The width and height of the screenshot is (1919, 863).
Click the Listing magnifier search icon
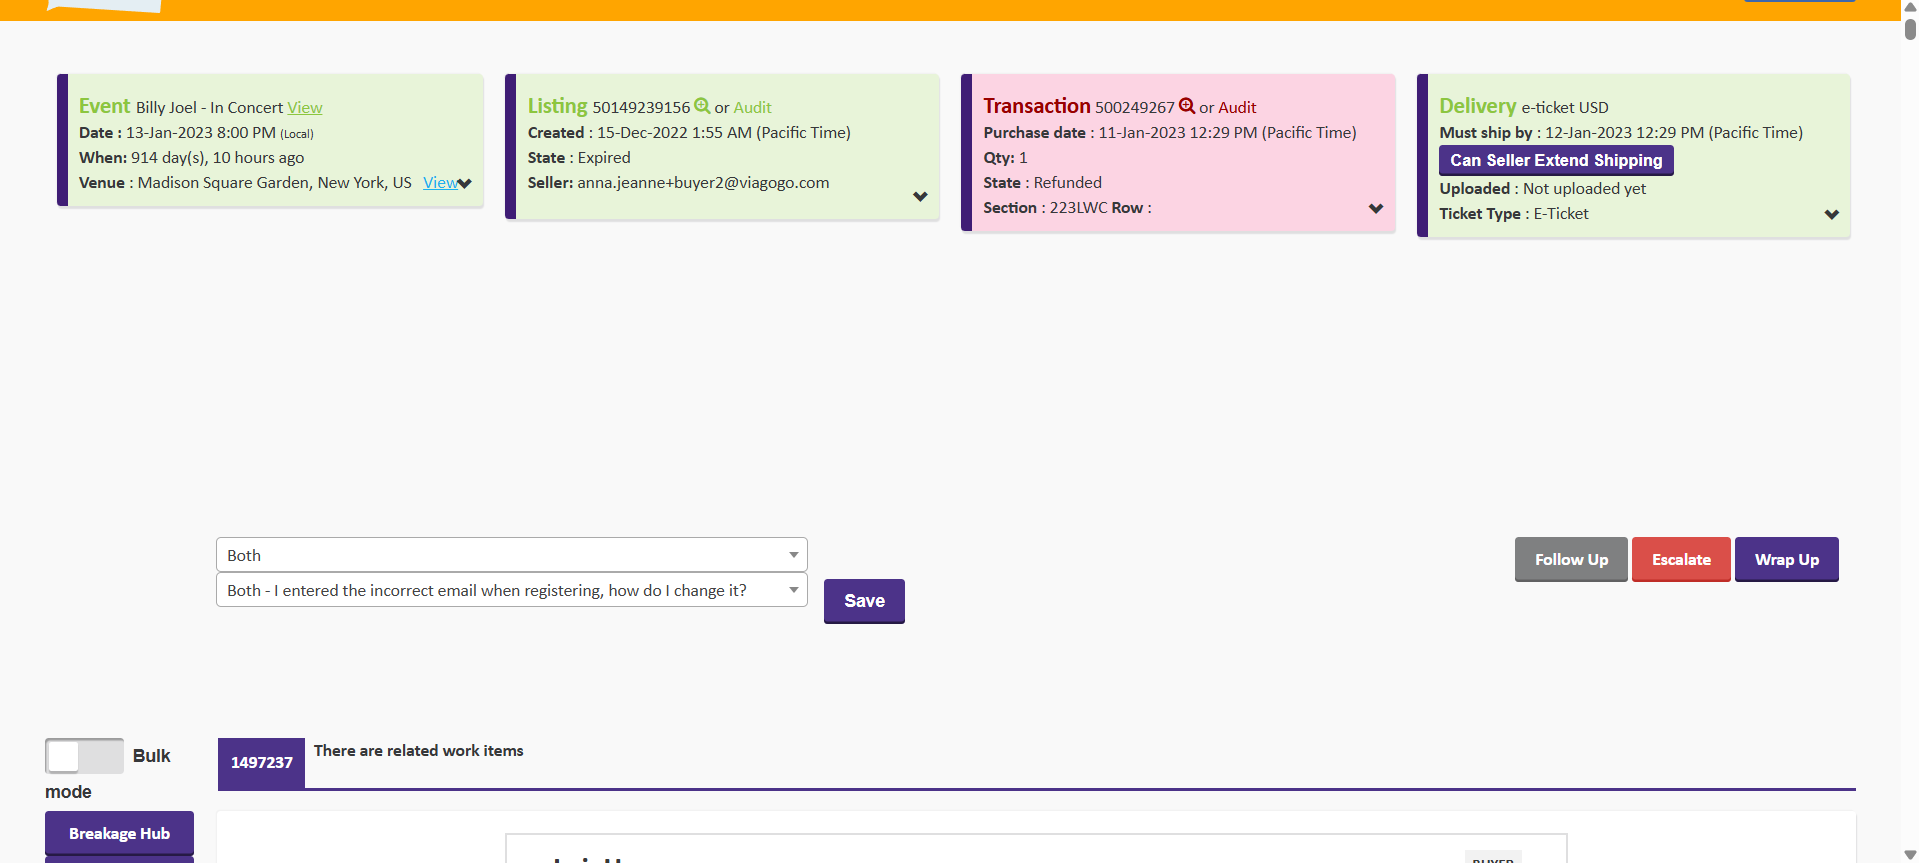tap(702, 106)
